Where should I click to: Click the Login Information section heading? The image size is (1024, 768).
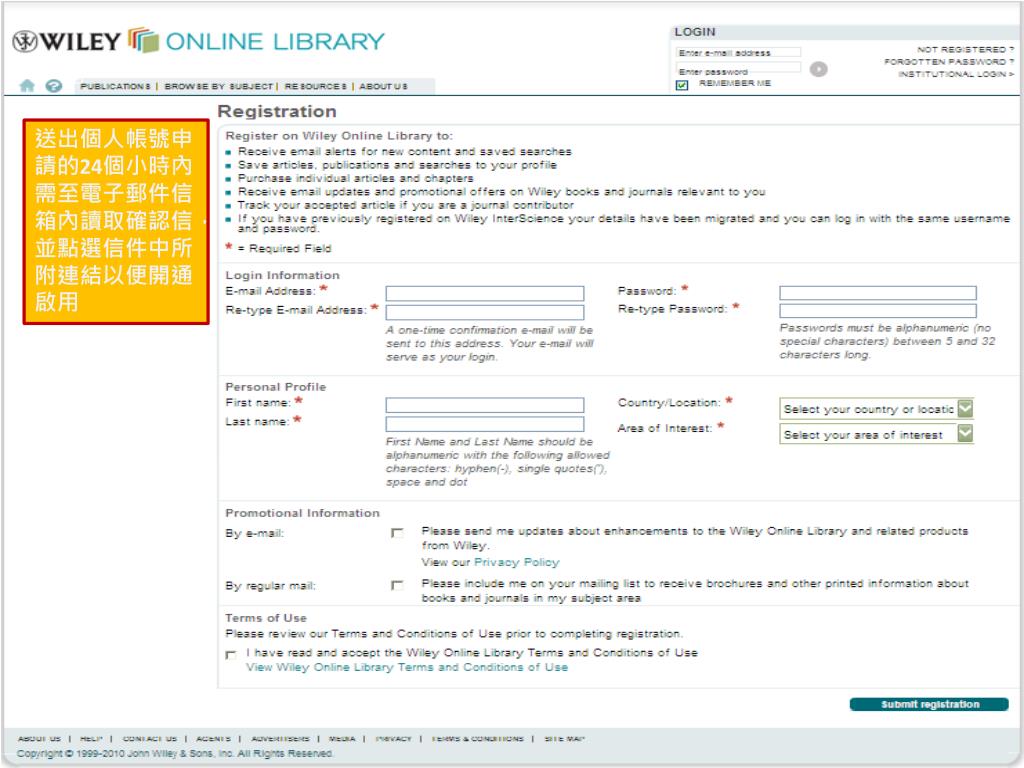click(282, 275)
